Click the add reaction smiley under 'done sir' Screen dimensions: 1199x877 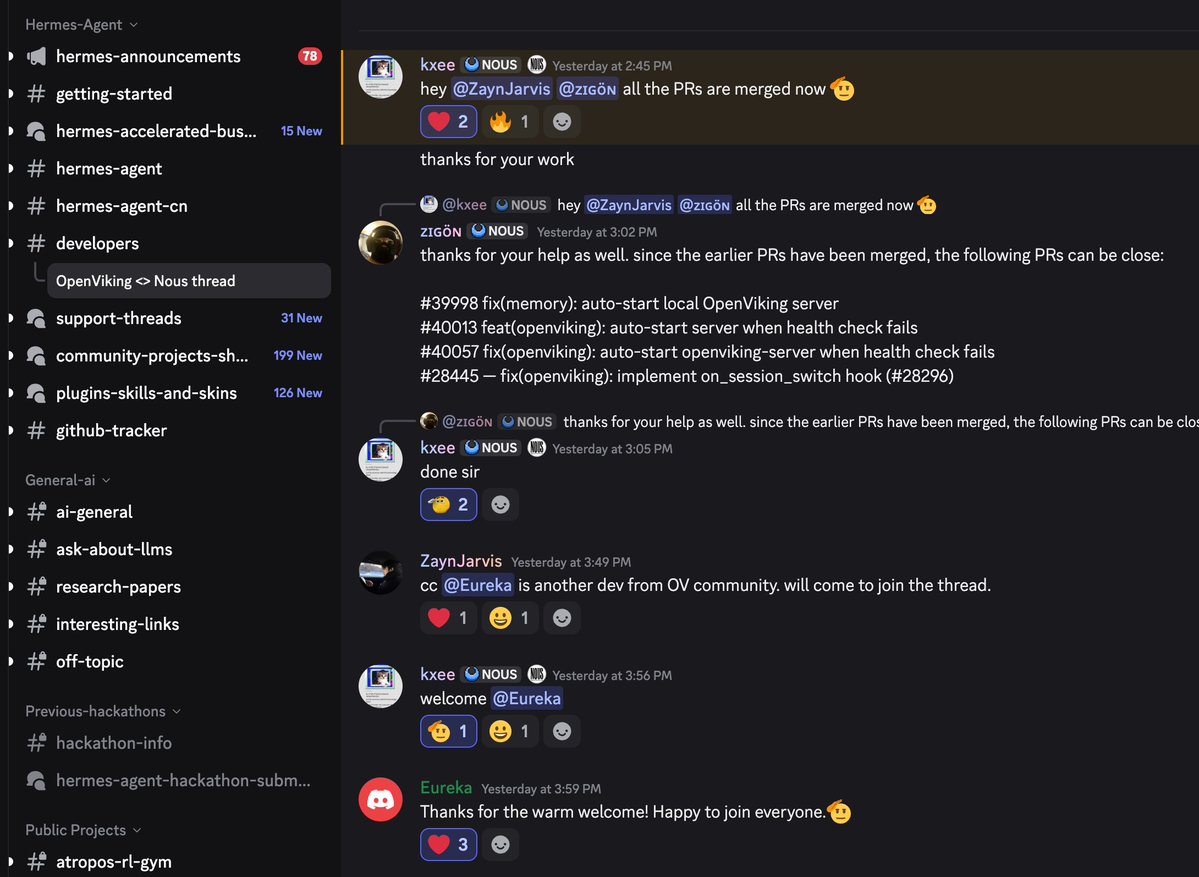(x=500, y=505)
